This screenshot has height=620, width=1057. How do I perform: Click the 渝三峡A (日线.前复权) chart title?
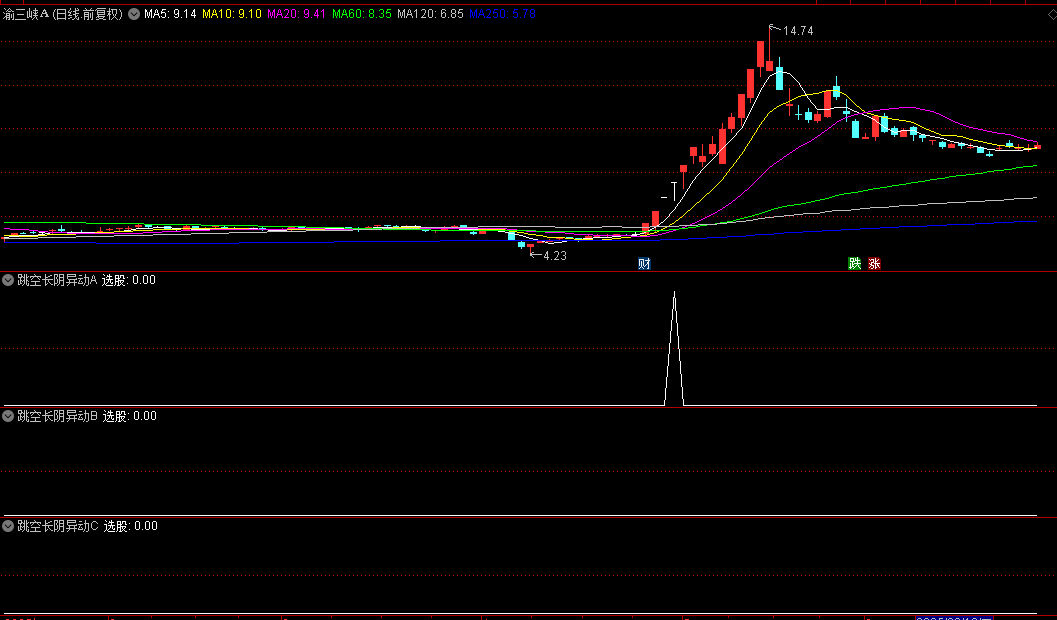[63, 13]
